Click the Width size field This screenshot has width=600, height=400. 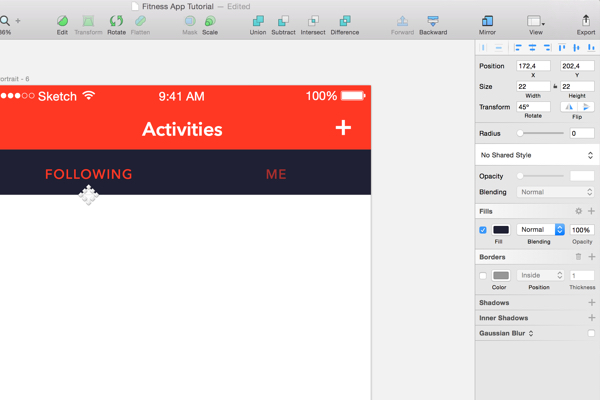pos(533,87)
